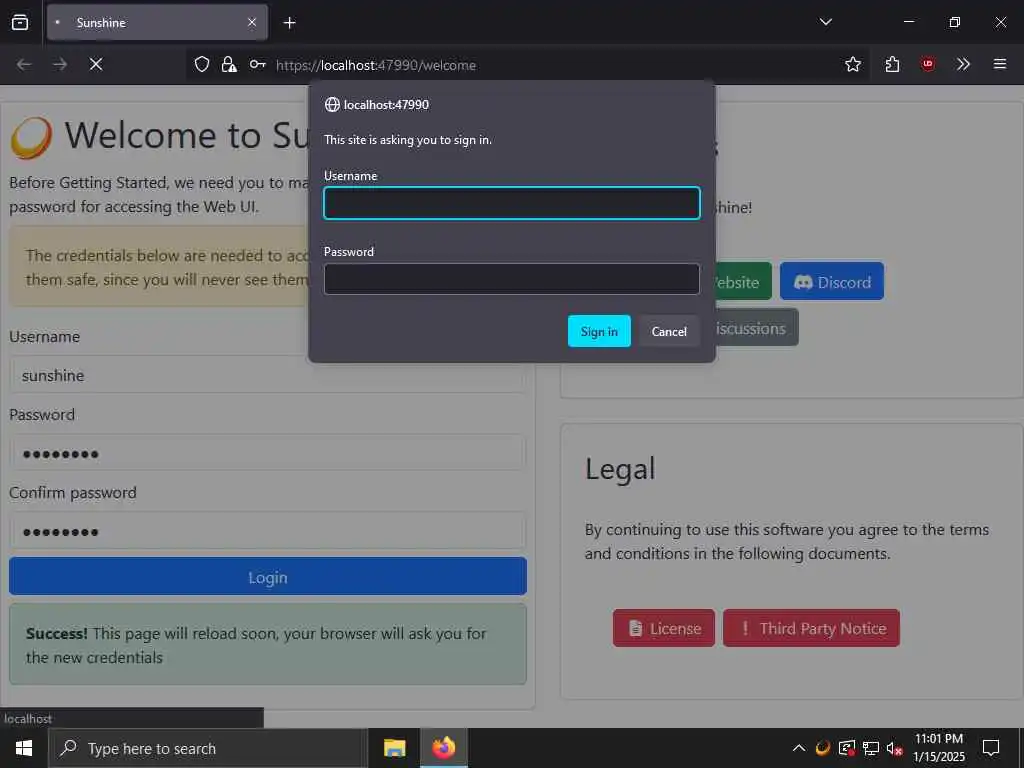The width and height of the screenshot is (1024, 768).
Task: Open the Discord button
Action: pos(831,281)
